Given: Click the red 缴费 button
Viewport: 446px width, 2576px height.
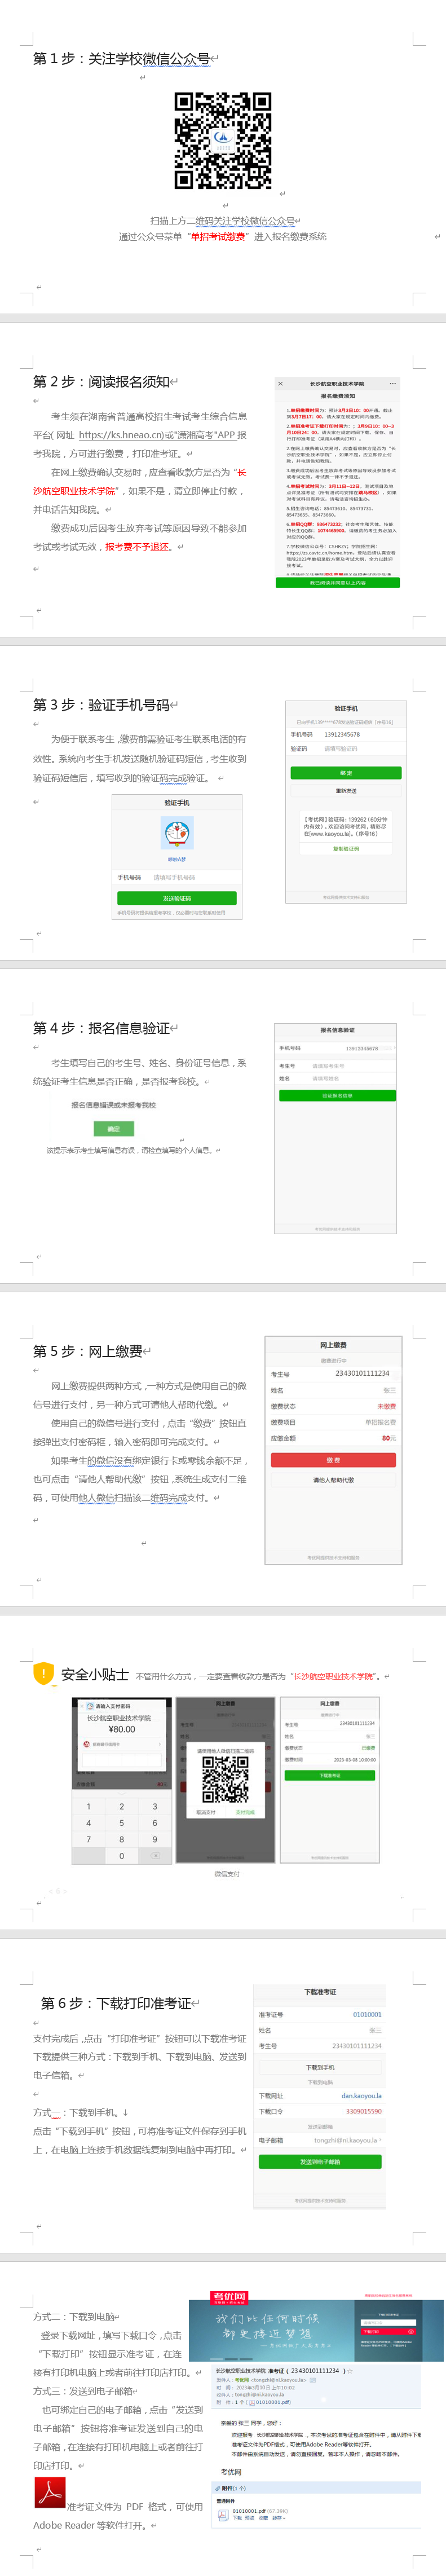Looking at the screenshot, I should [334, 1460].
